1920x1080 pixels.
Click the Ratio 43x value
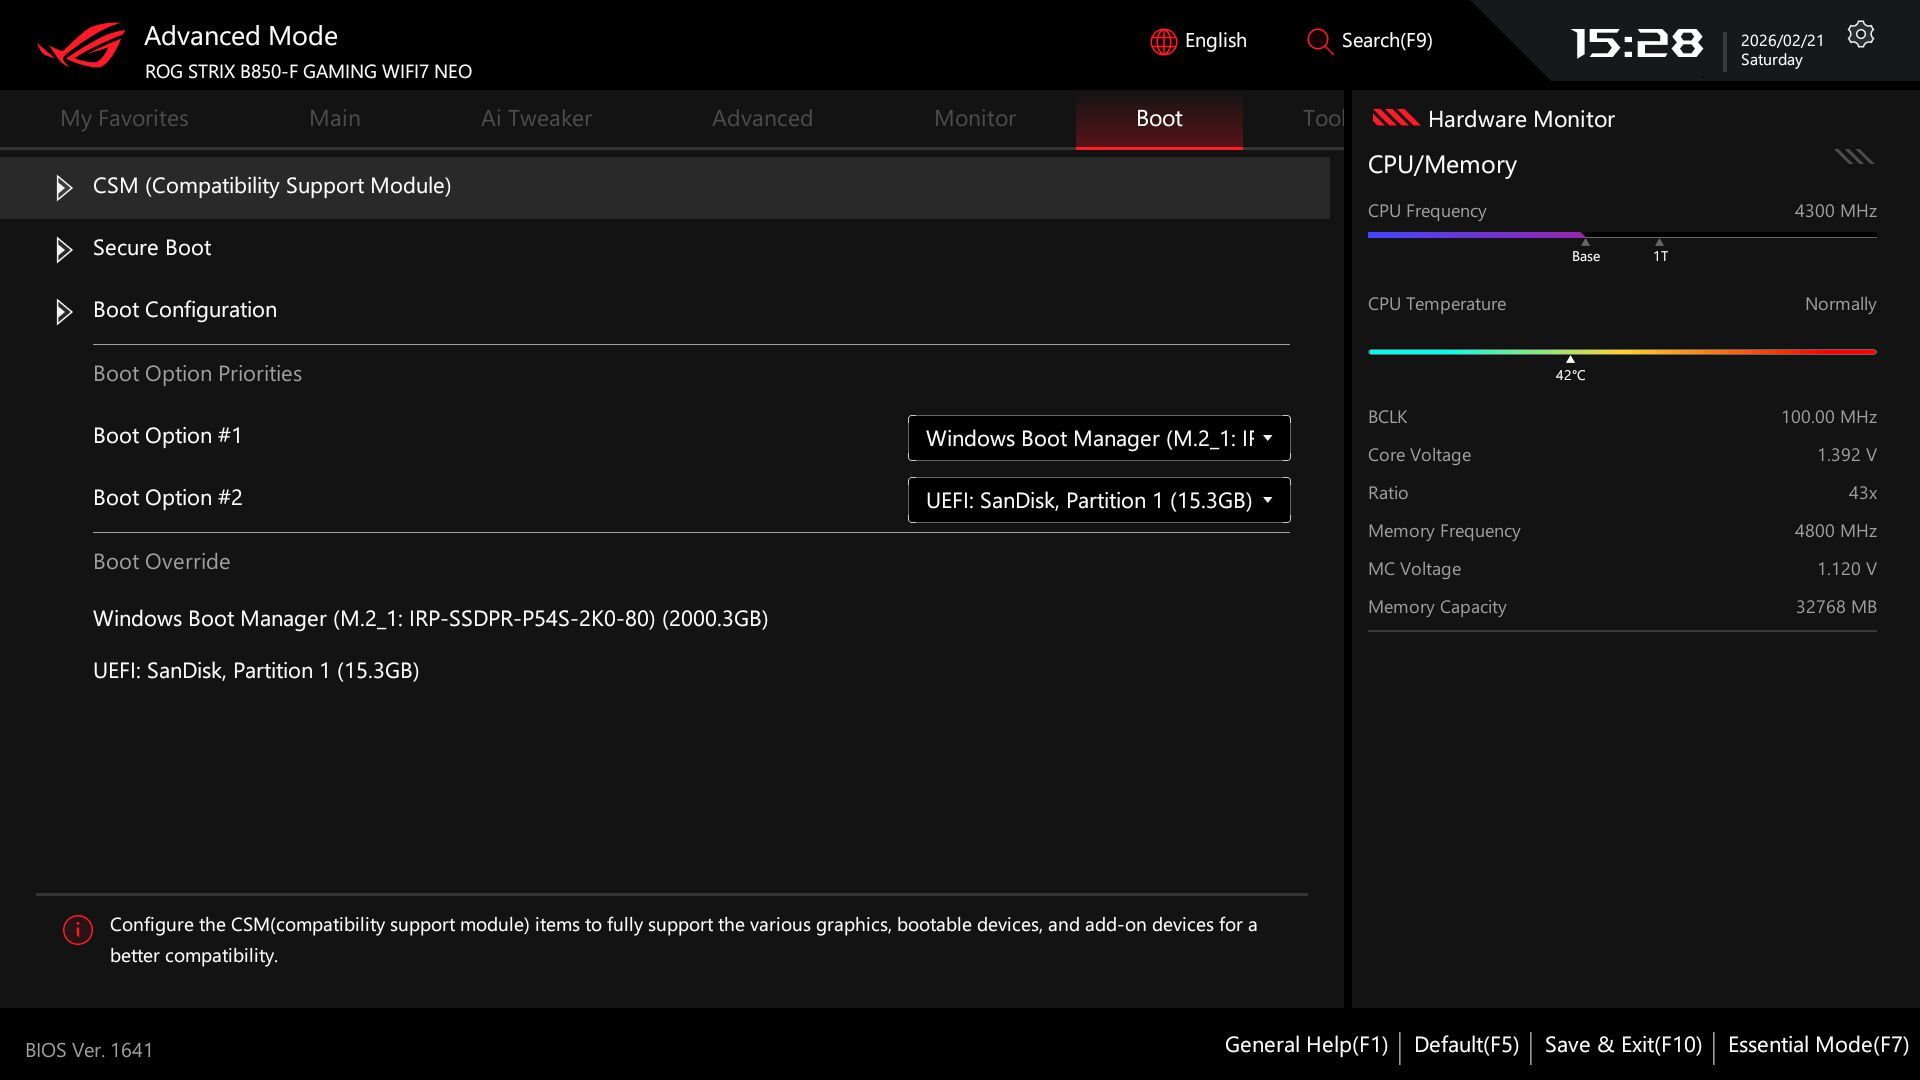[x=1862, y=493]
